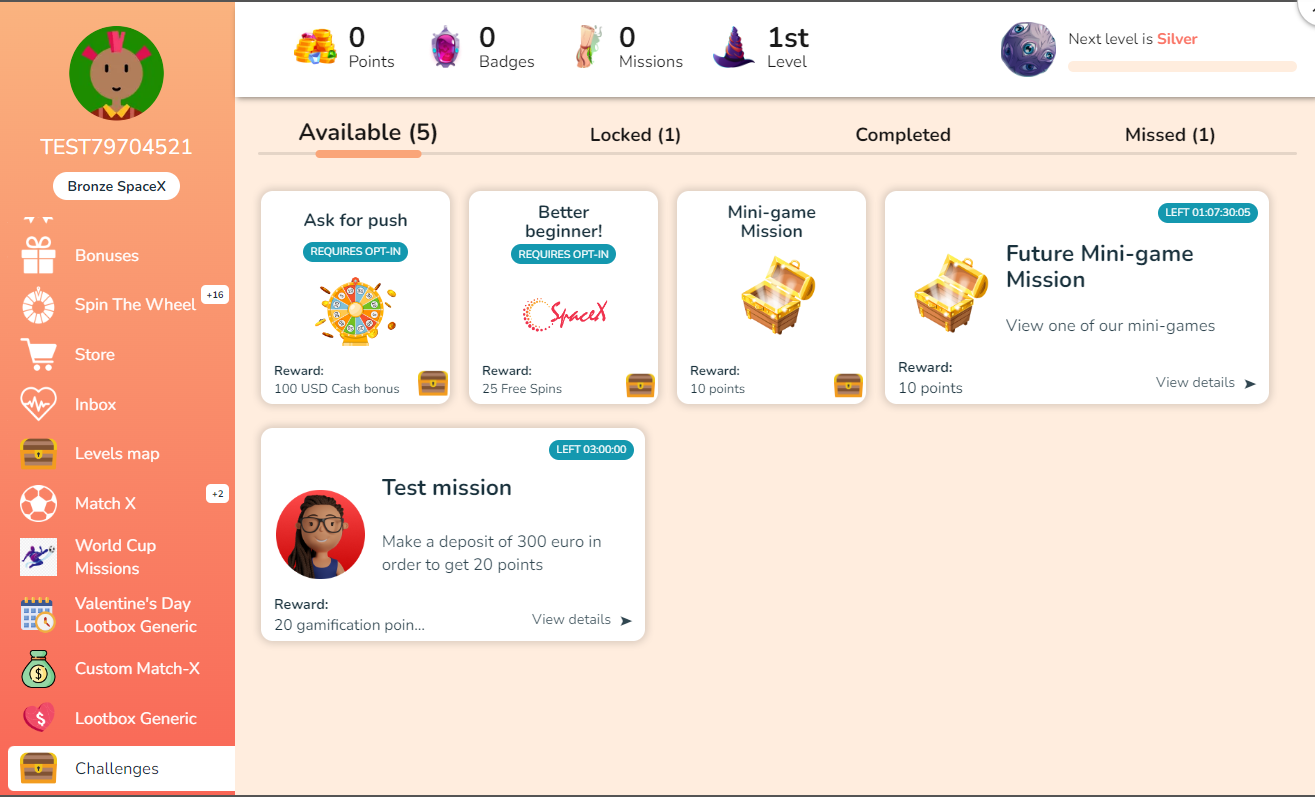View details of Future Mini-game Mission

[x=1205, y=383]
